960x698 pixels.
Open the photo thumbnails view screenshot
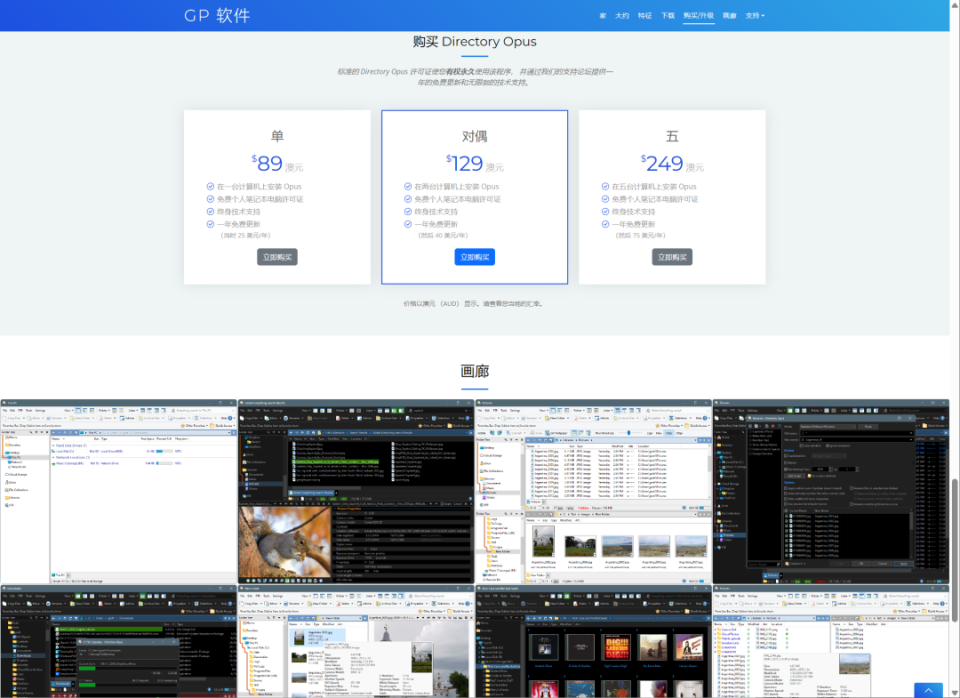click(593, 492)
